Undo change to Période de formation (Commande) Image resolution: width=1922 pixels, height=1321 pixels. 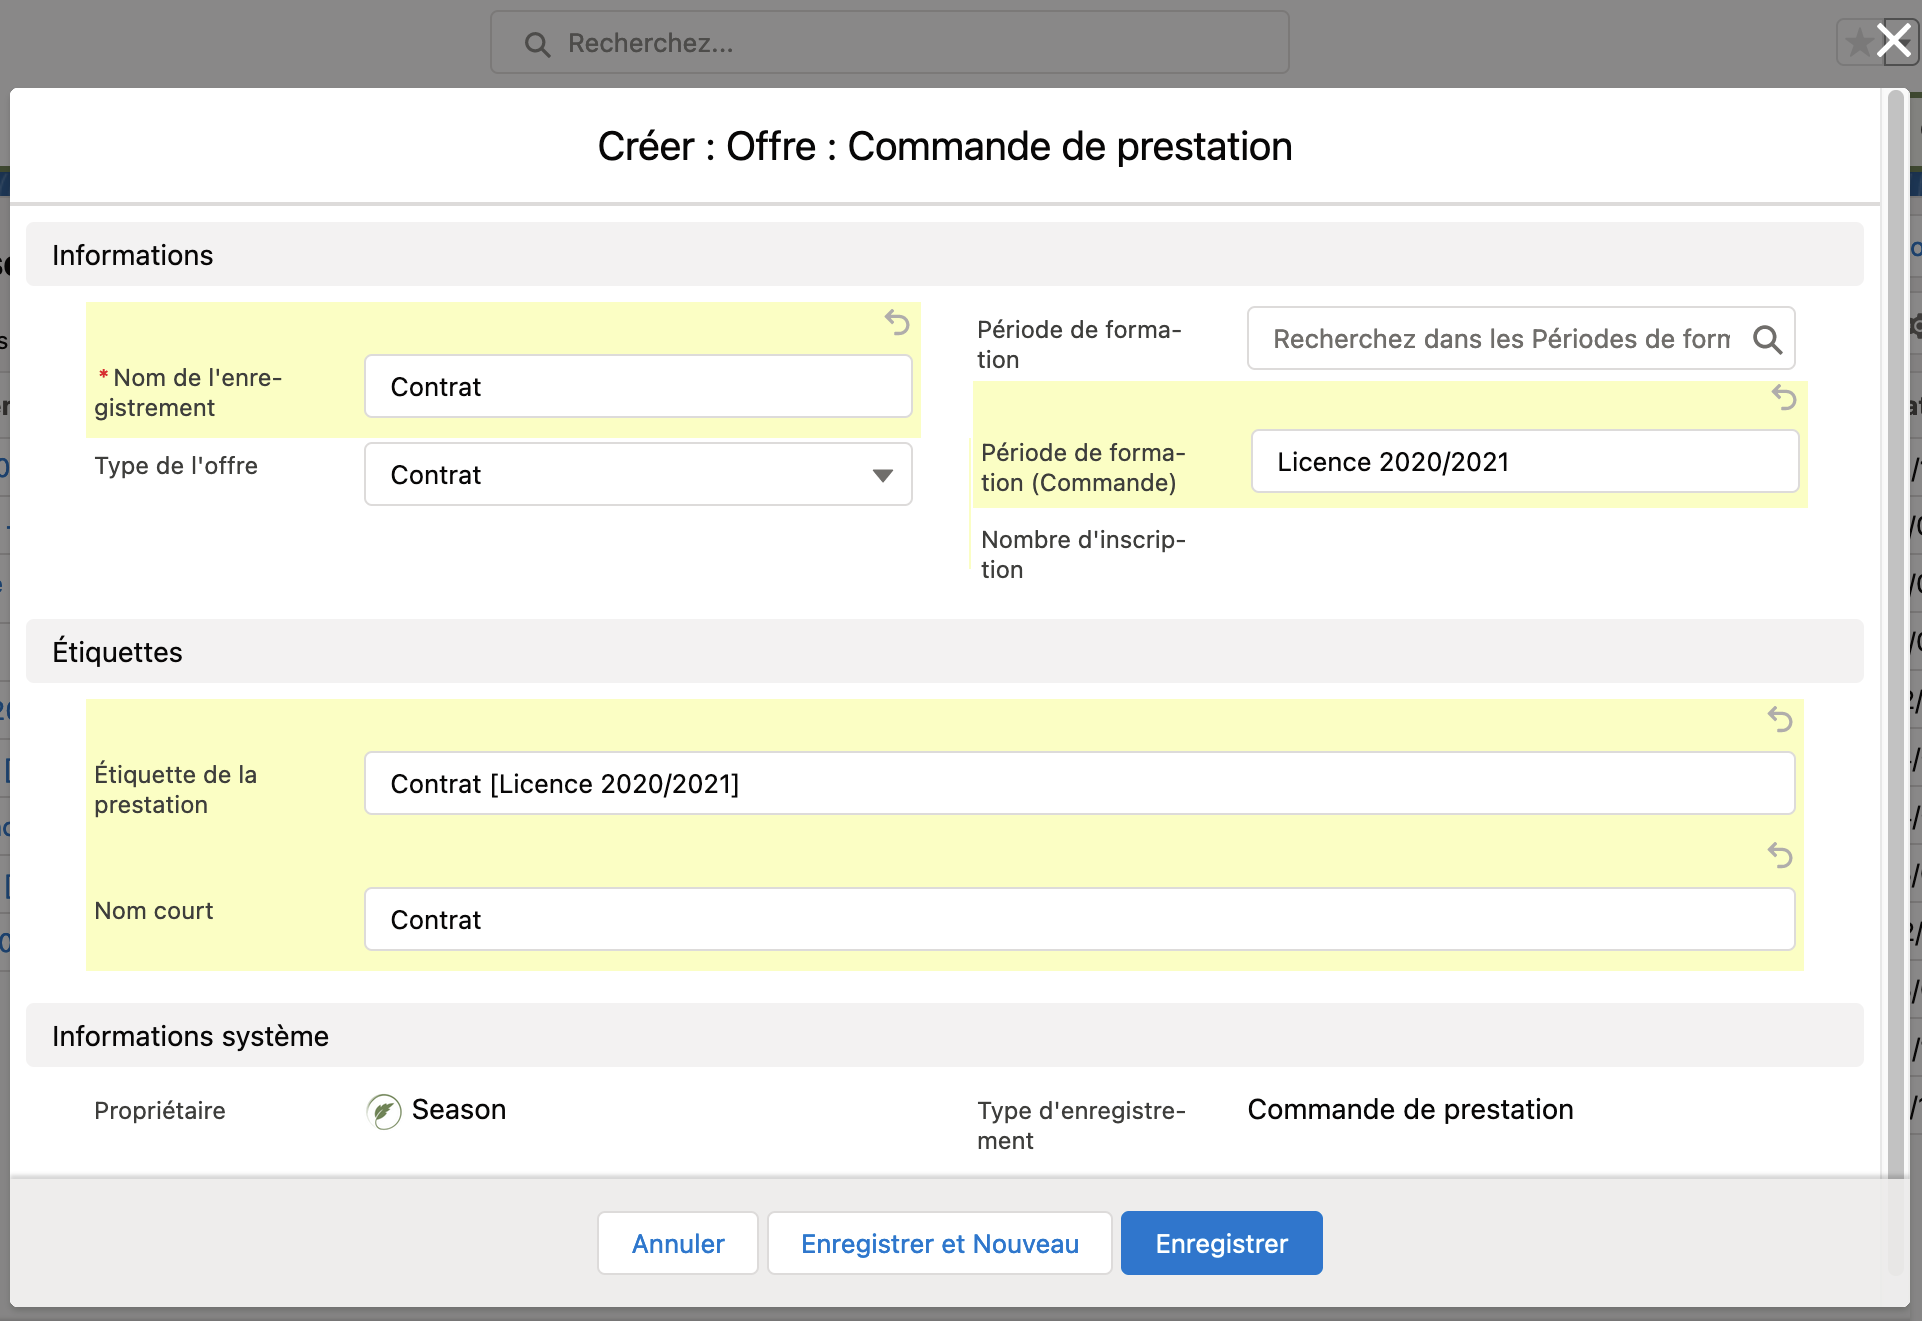point(1784,398)
